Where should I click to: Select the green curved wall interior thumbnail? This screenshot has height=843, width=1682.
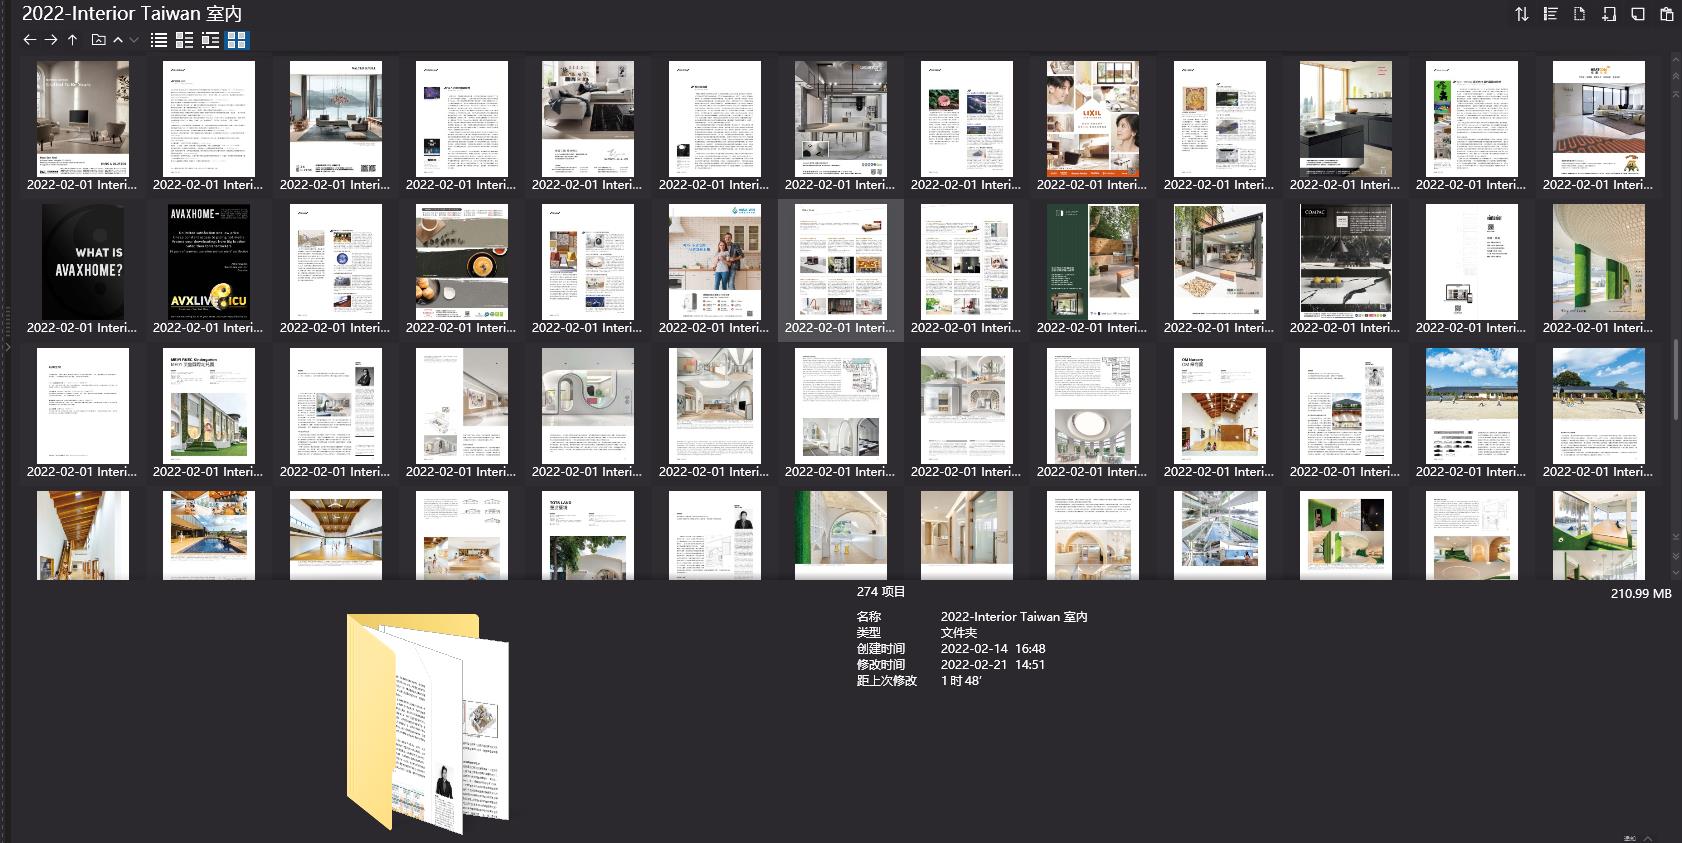point(1599,262)
